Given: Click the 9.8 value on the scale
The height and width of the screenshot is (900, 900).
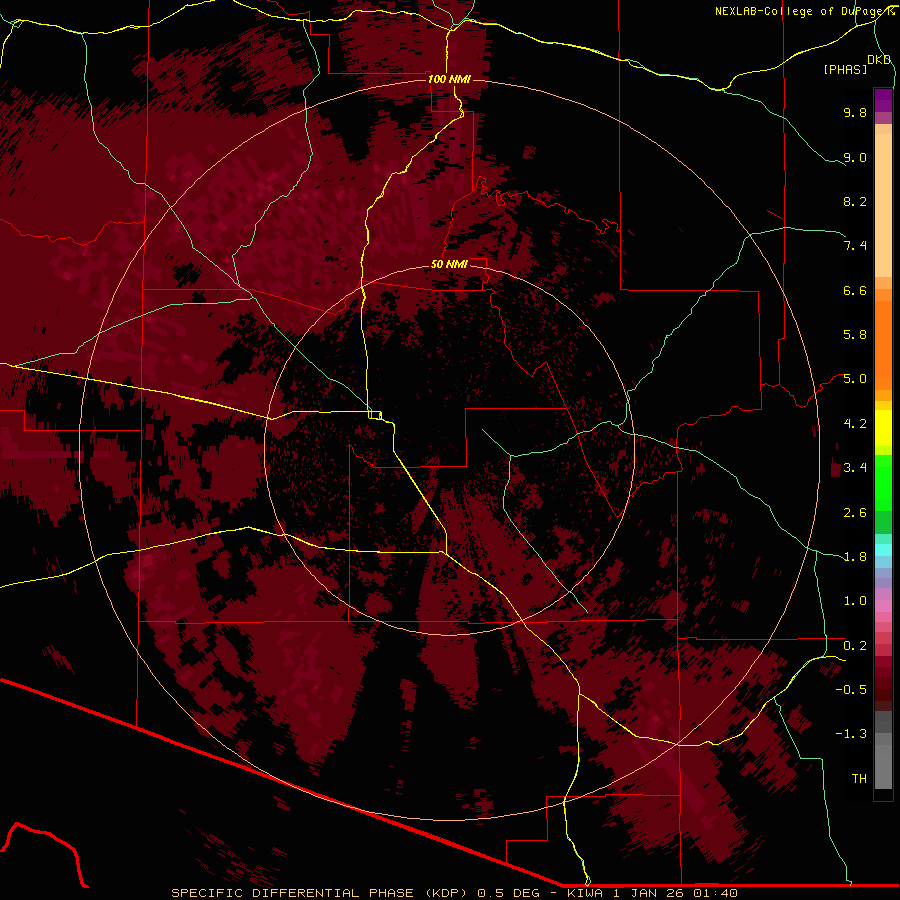Looking at the screenshot, I should tap(855, 112).
